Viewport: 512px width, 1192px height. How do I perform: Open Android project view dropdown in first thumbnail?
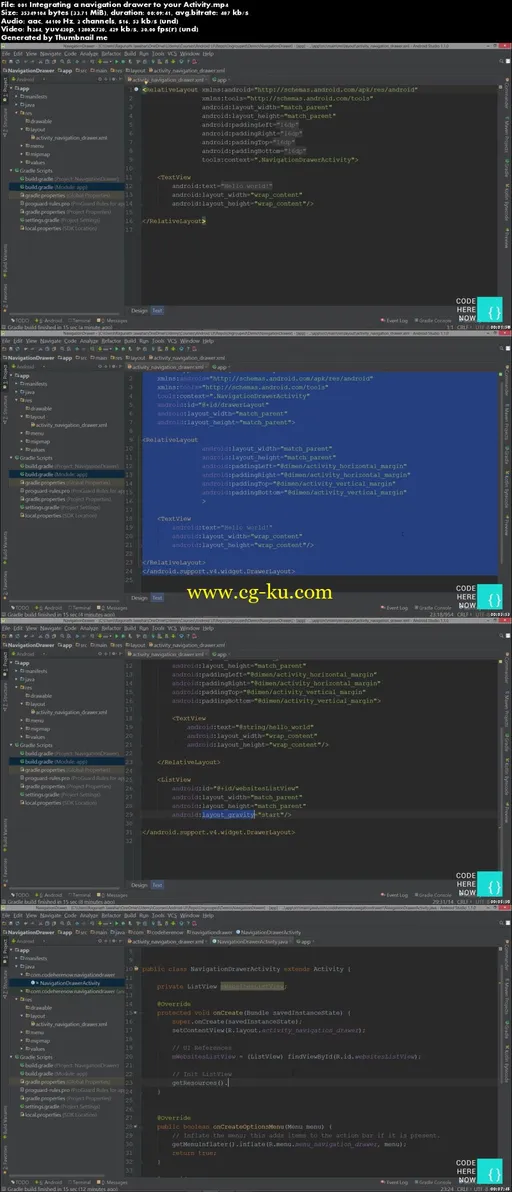point(27,79)
